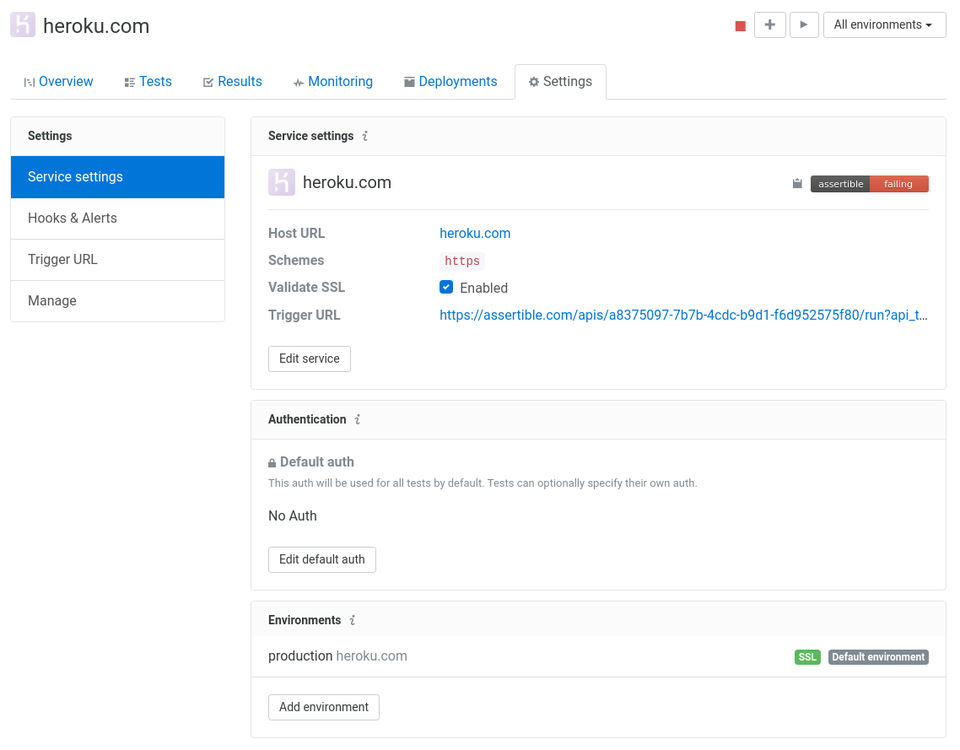Image resolution: width=960 pixels, height=750 pixels.
Task: Open the heroku.com Host URL link
Action: tap(475, 233)
